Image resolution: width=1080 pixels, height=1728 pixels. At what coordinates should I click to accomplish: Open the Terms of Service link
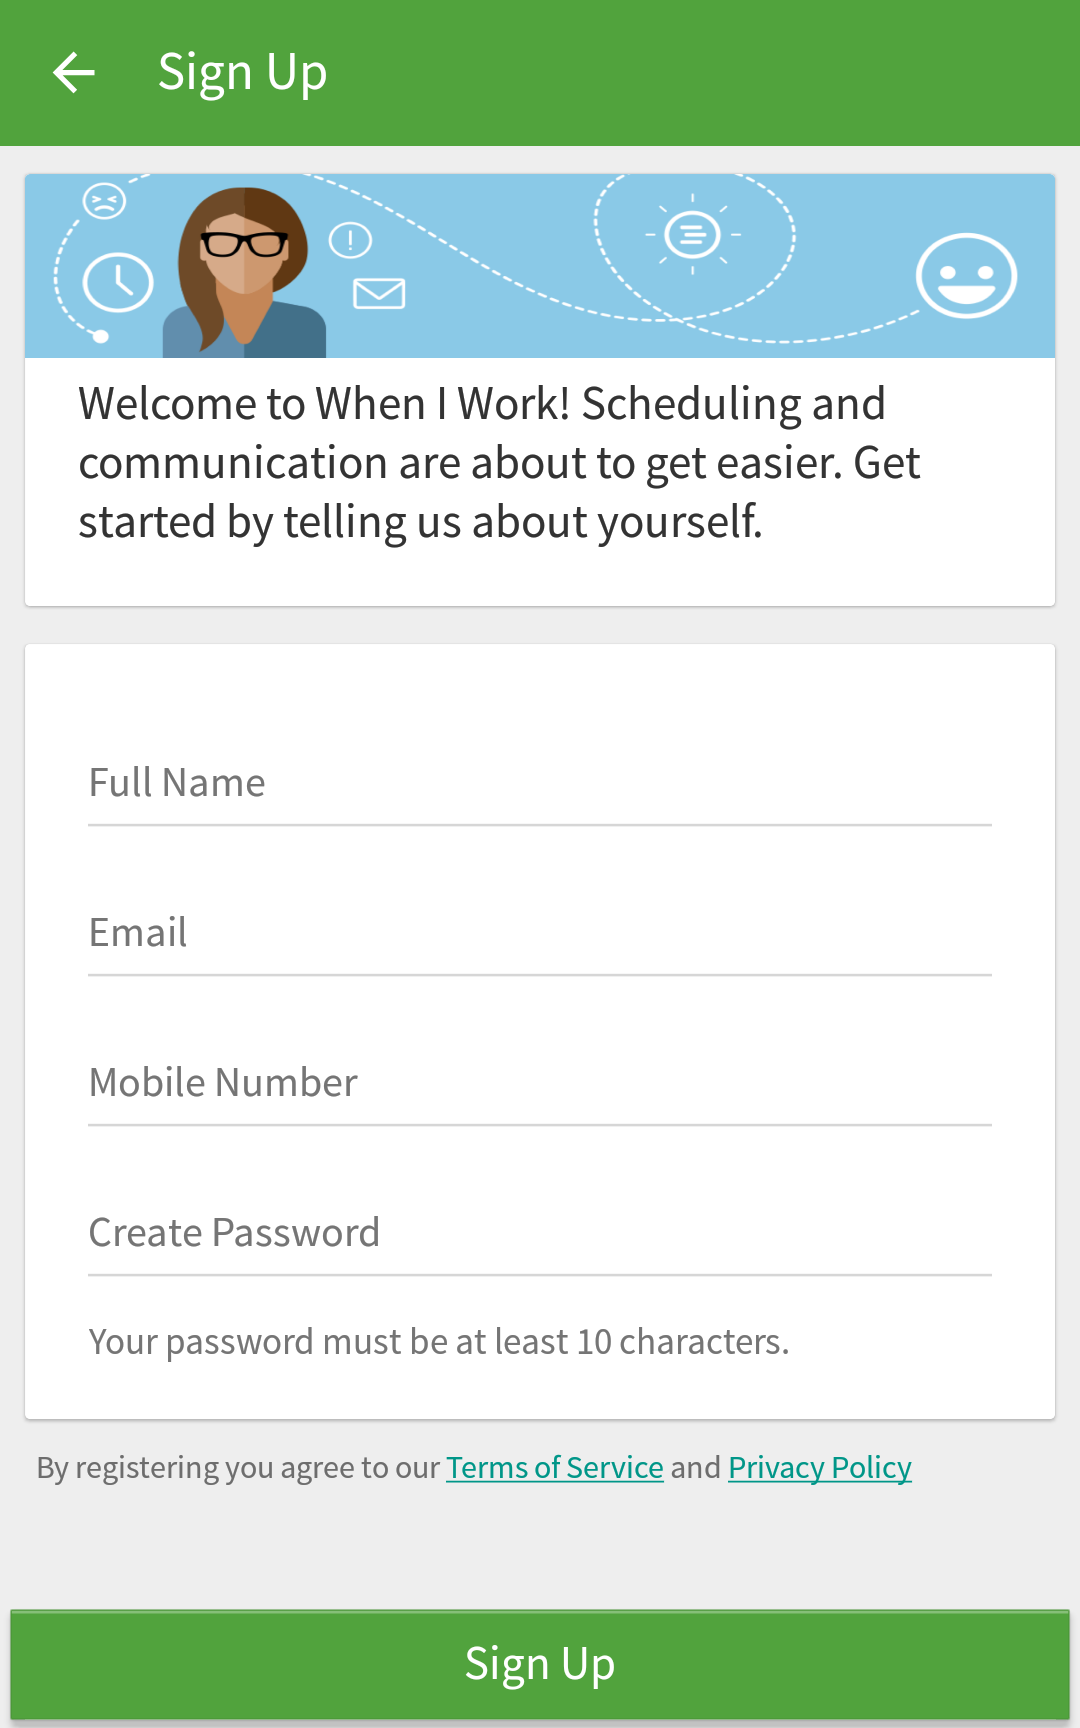554,1466
